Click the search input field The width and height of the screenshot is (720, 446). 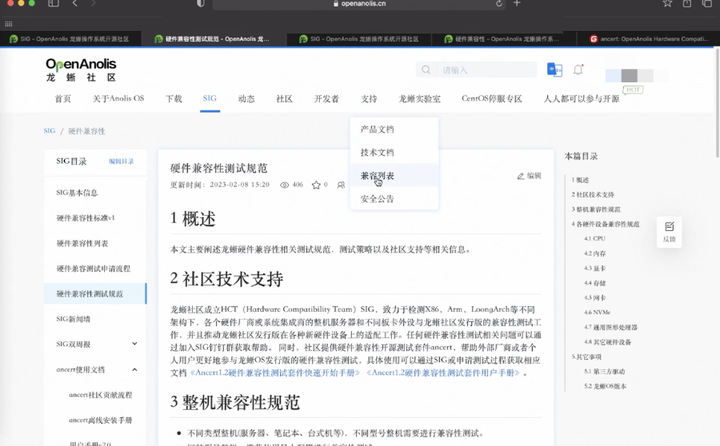click(x=480, y=70)
